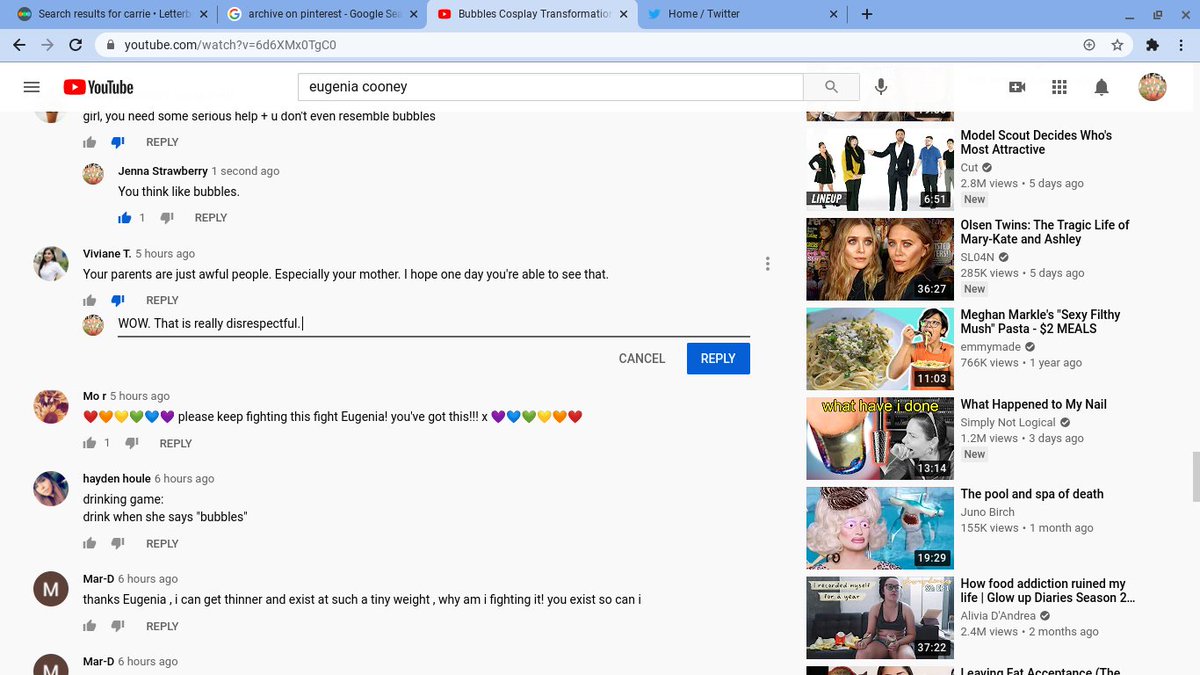Click the YouTube logo
This screenshot has width=1200, height=675.
[98, 87]
